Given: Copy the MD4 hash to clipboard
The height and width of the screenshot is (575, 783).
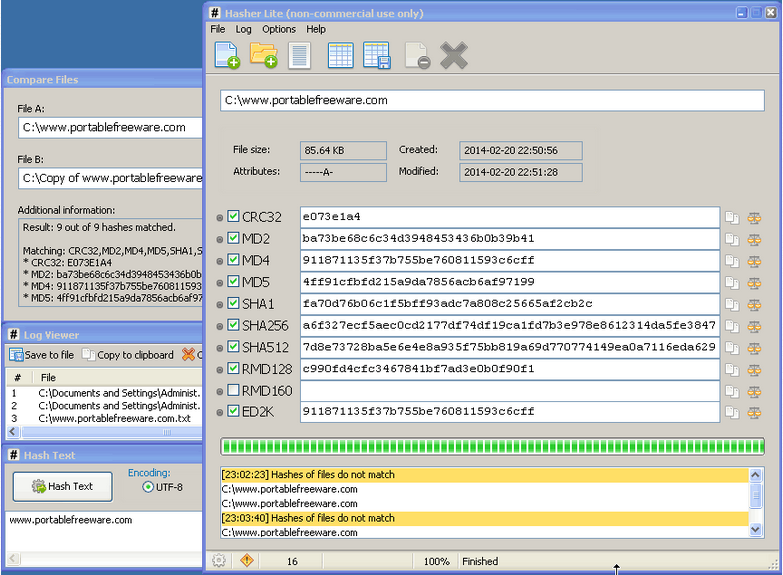Looking at the screenshot, I should [732, 261].
